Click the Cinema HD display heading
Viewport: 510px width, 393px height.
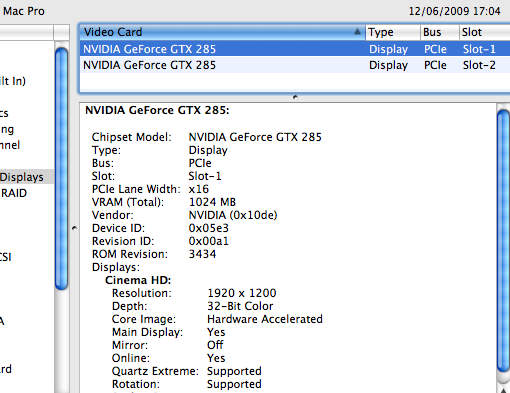(x=138, y=280)
